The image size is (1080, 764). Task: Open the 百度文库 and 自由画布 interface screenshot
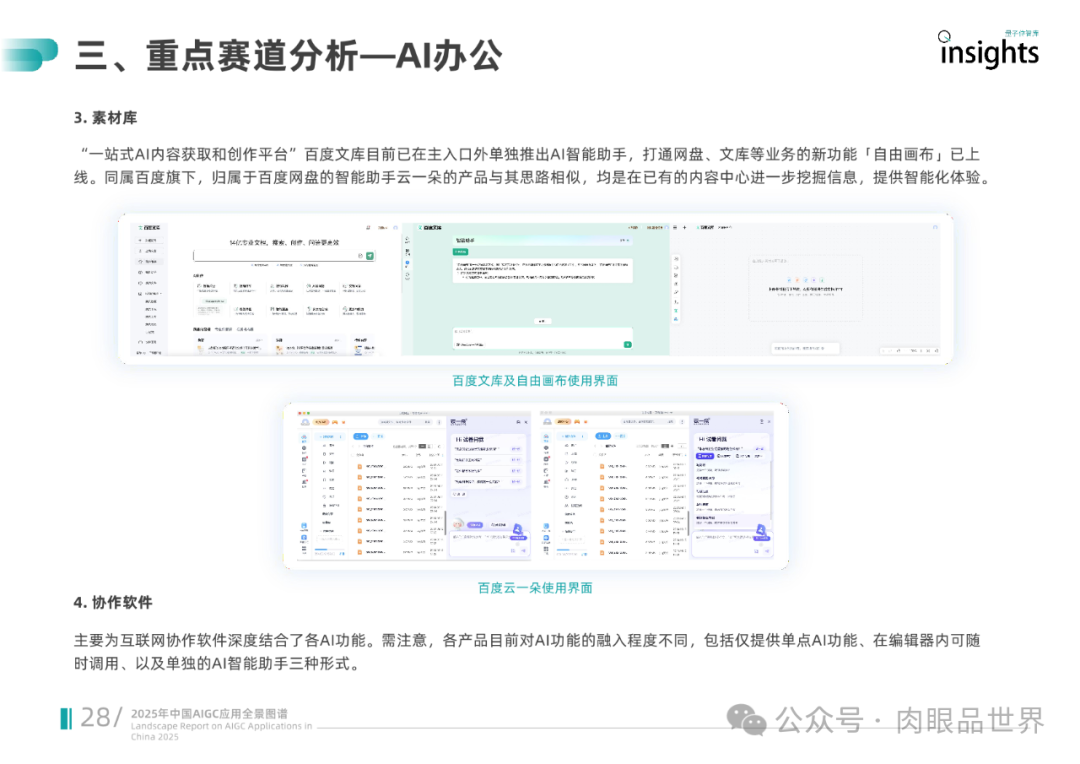535,289
